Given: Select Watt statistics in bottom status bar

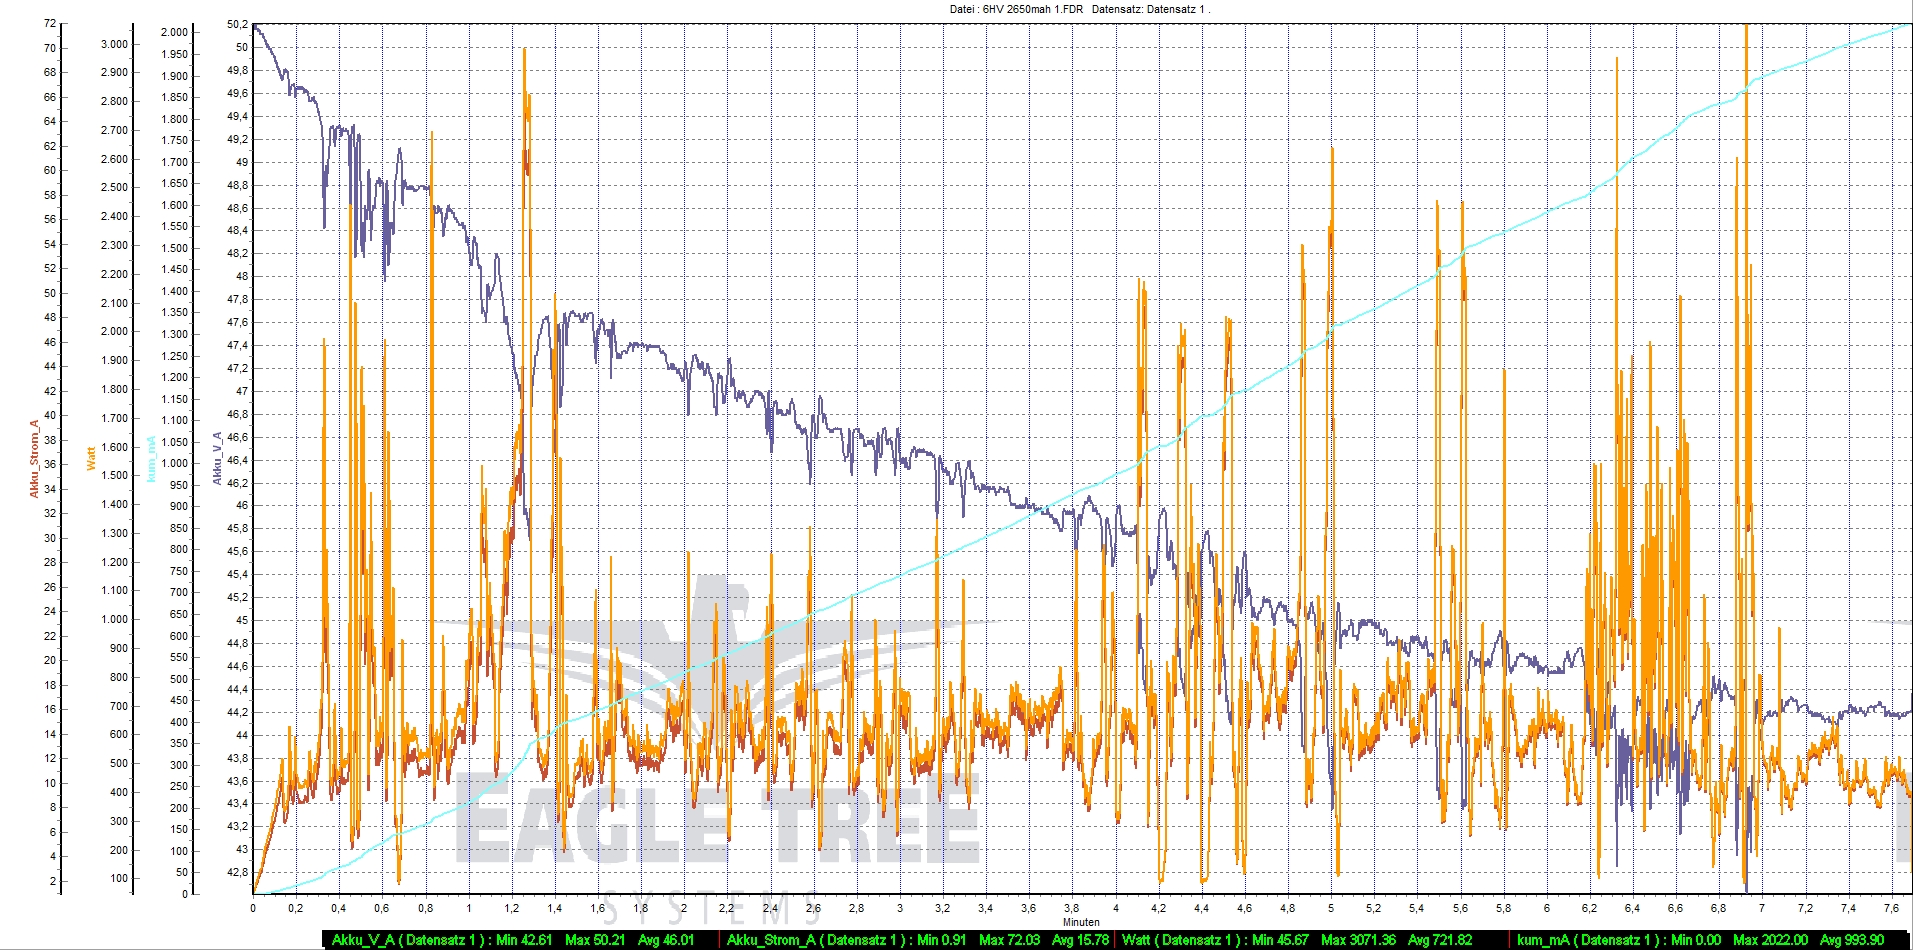Looking at the screenshot, I should (1297, 940).
